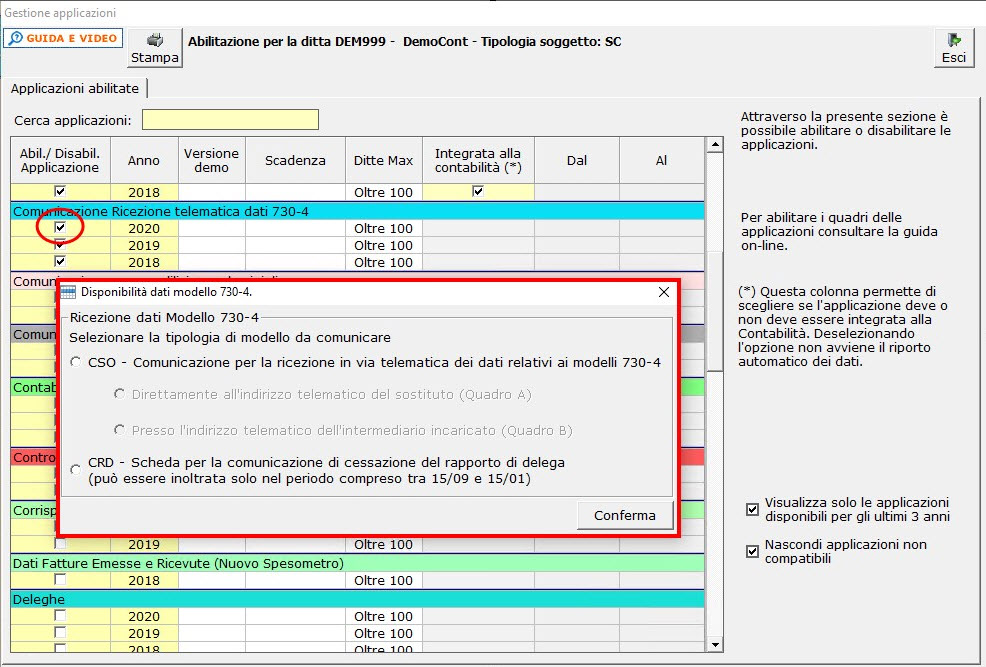This screenshot has width=986, height=667.
Task: Select Dati Fatture Emesse e Ricevute group row
Action: click(357, 563)
